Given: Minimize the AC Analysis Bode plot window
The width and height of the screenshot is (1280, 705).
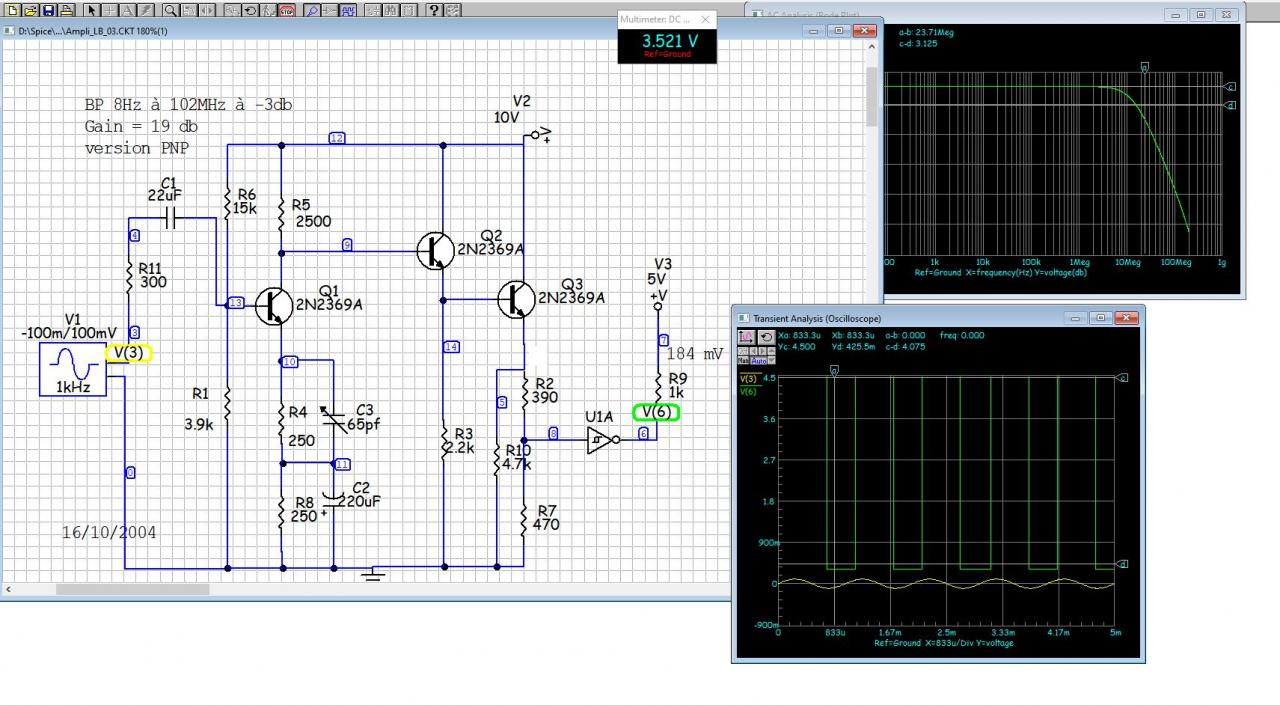Looking at the screenshot, I should pyautogui.click(x=1176, y=15).
